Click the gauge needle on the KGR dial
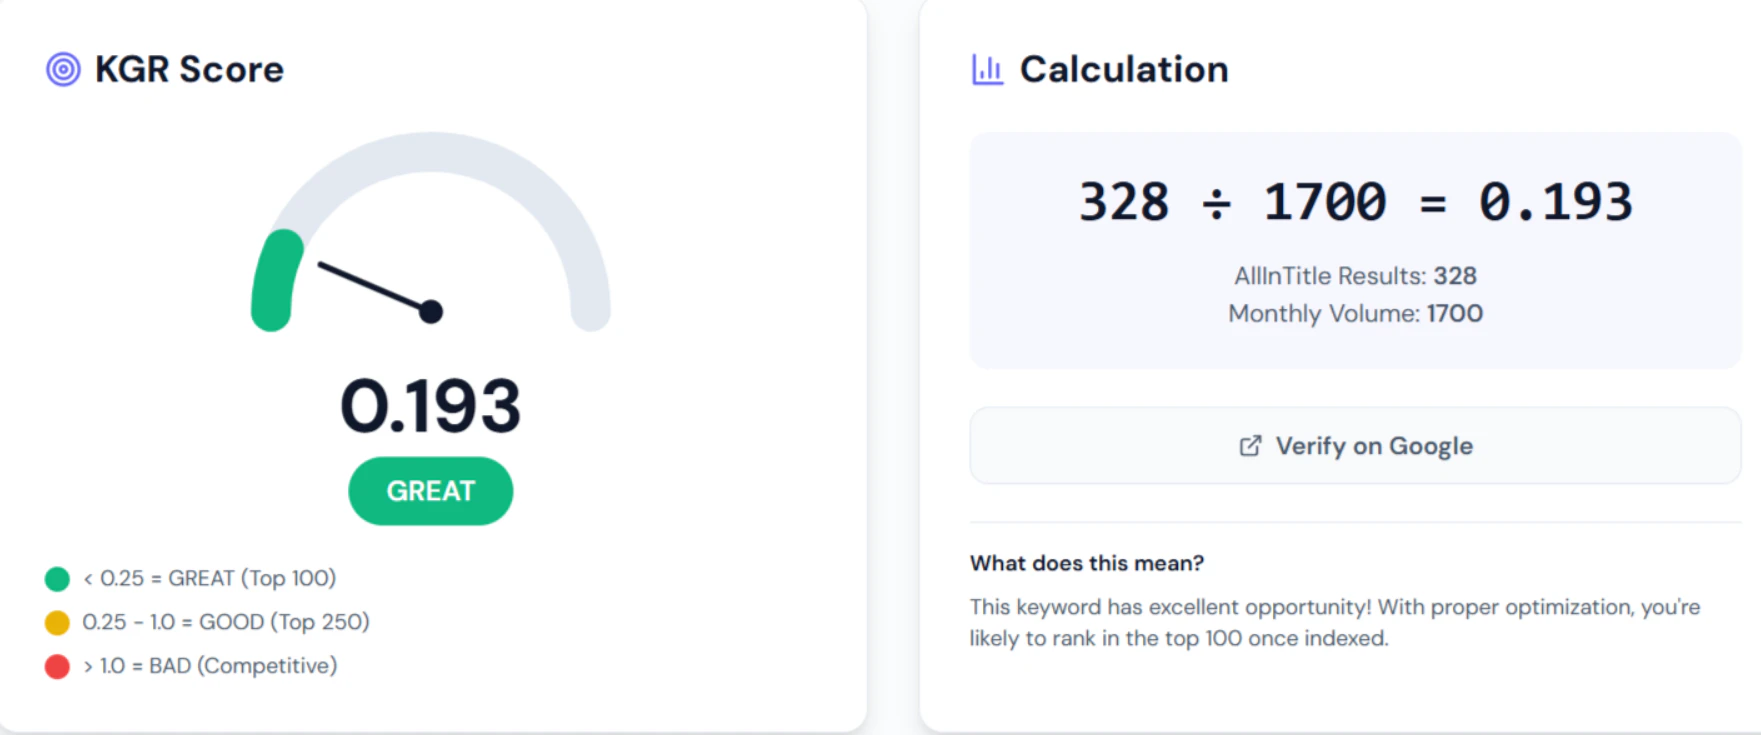Screen dimensions: 1761x735 tap(375, 288)
